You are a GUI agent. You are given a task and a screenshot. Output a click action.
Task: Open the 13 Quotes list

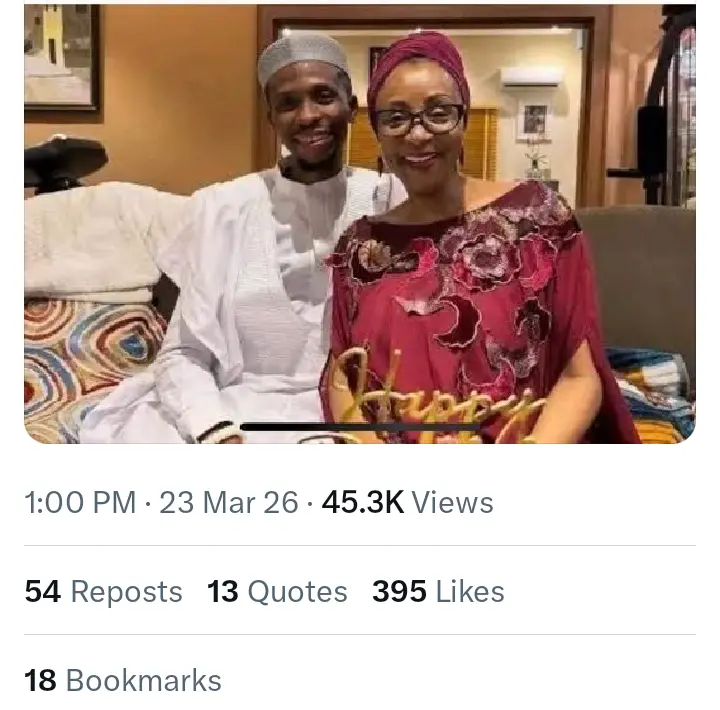(x=277, y=591)
